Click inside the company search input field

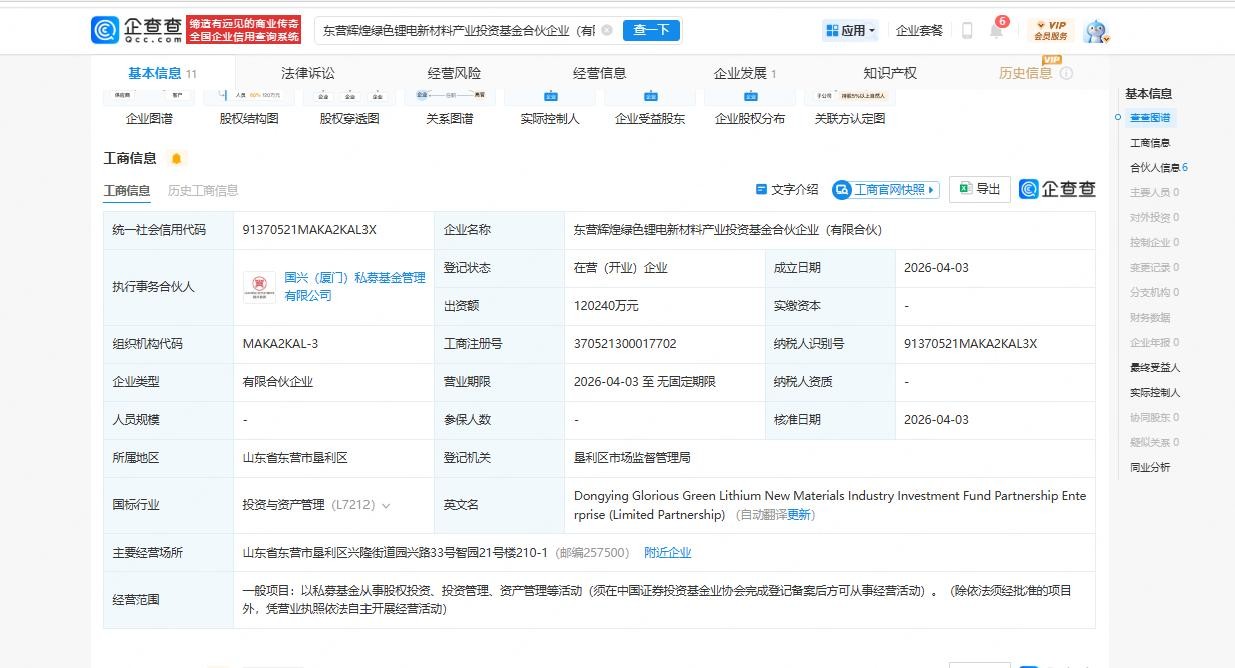pos(458,30)
